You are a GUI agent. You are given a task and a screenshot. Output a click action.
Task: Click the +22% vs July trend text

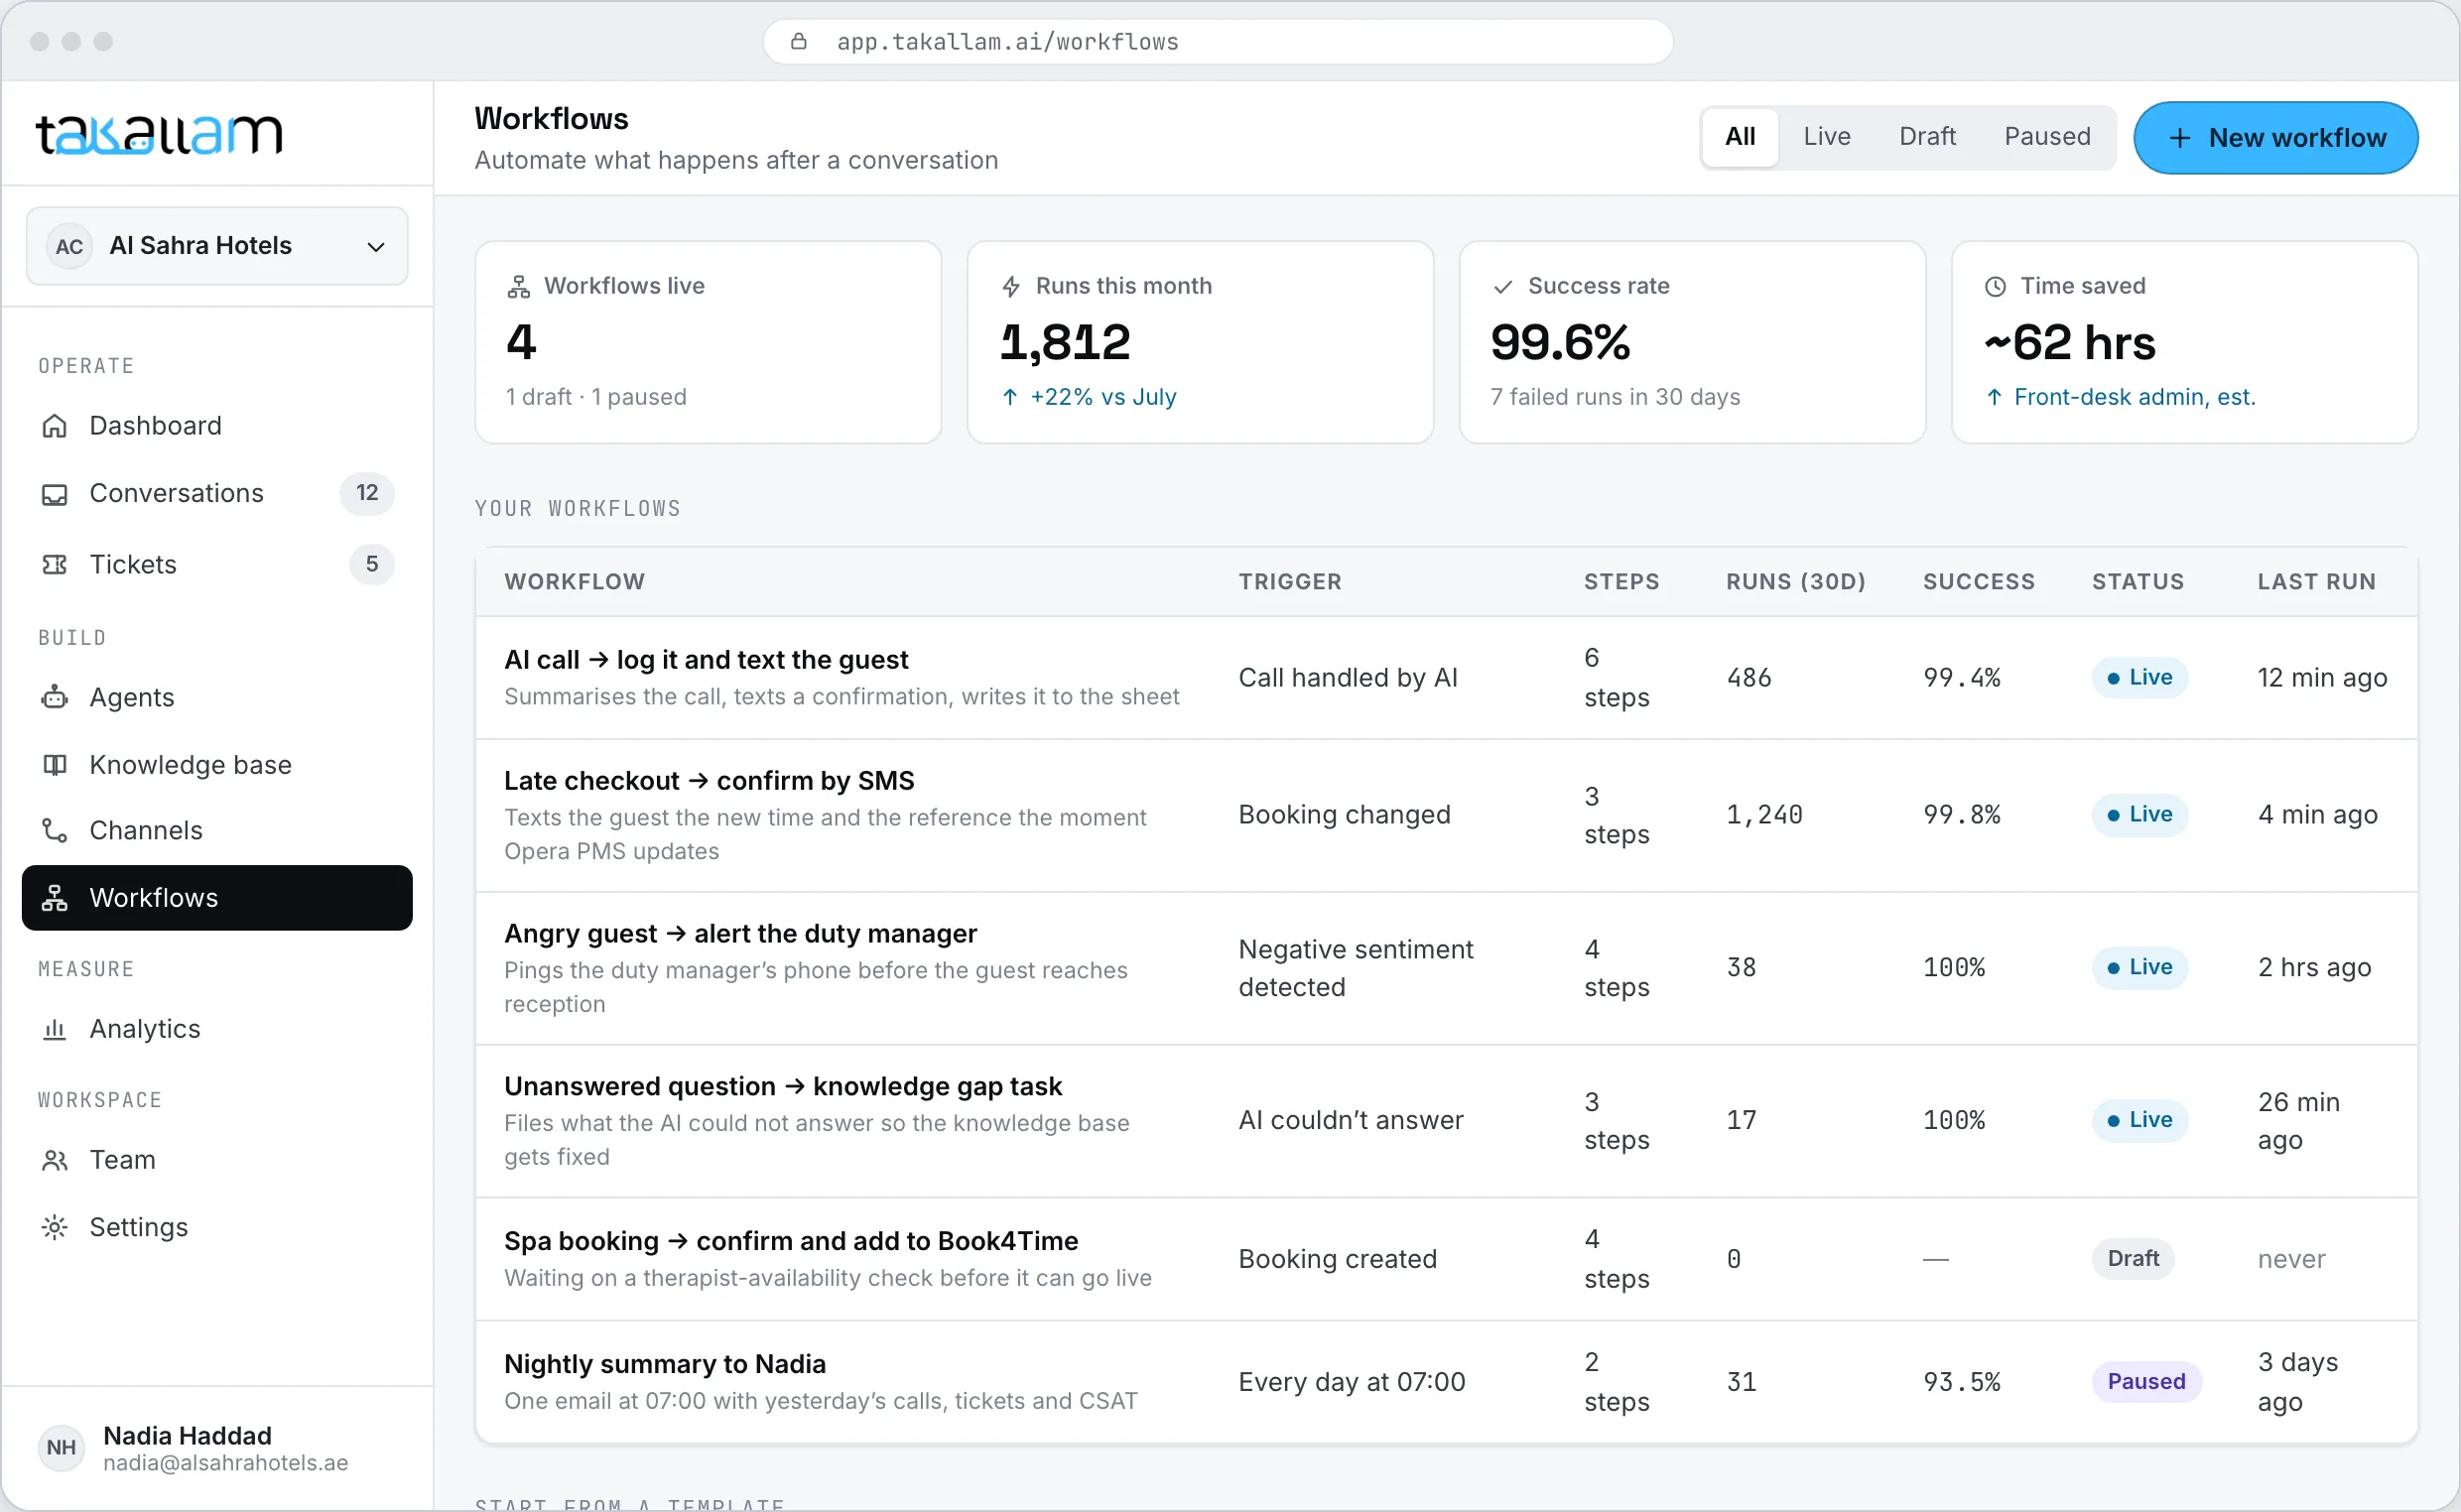tap(1103, 397)
